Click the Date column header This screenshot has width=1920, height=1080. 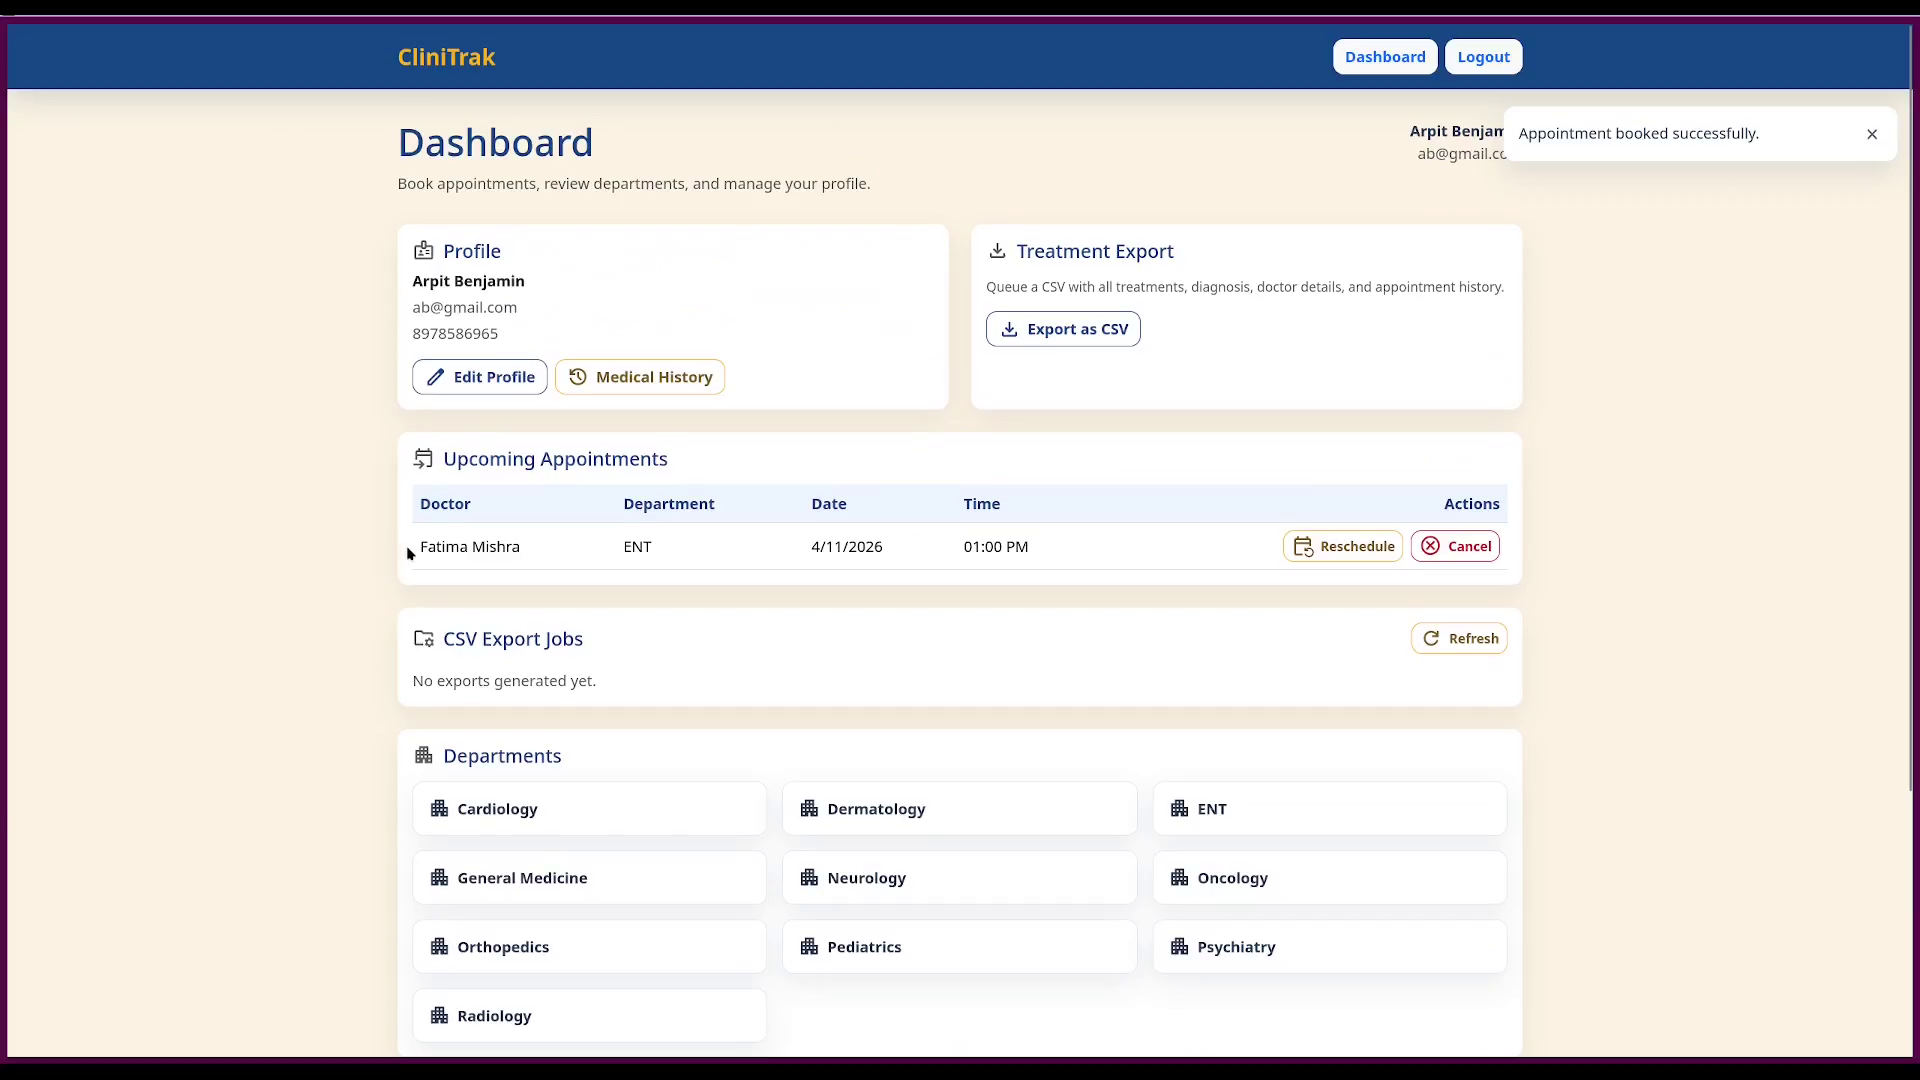click(x=829, y=504)
